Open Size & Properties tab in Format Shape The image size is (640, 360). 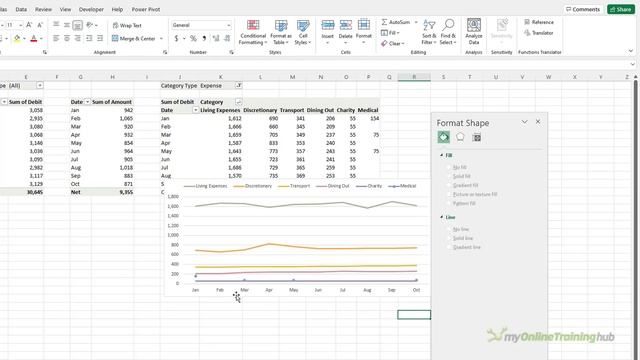click(x=476, y=137)
